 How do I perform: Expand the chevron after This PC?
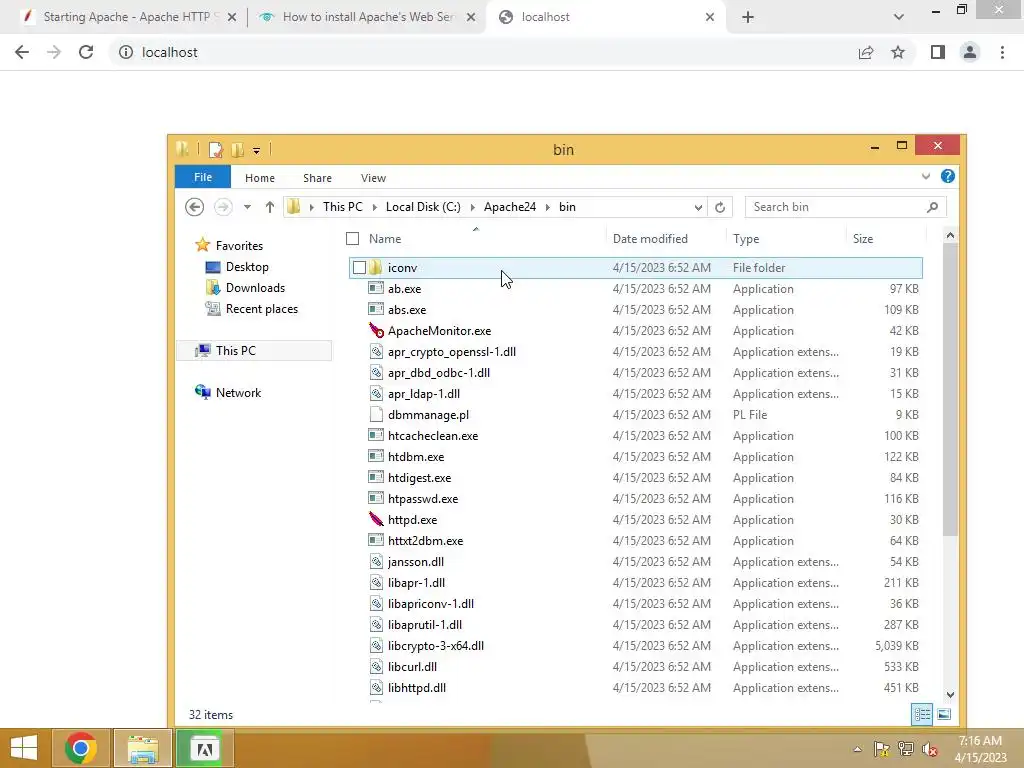(374, 207)
